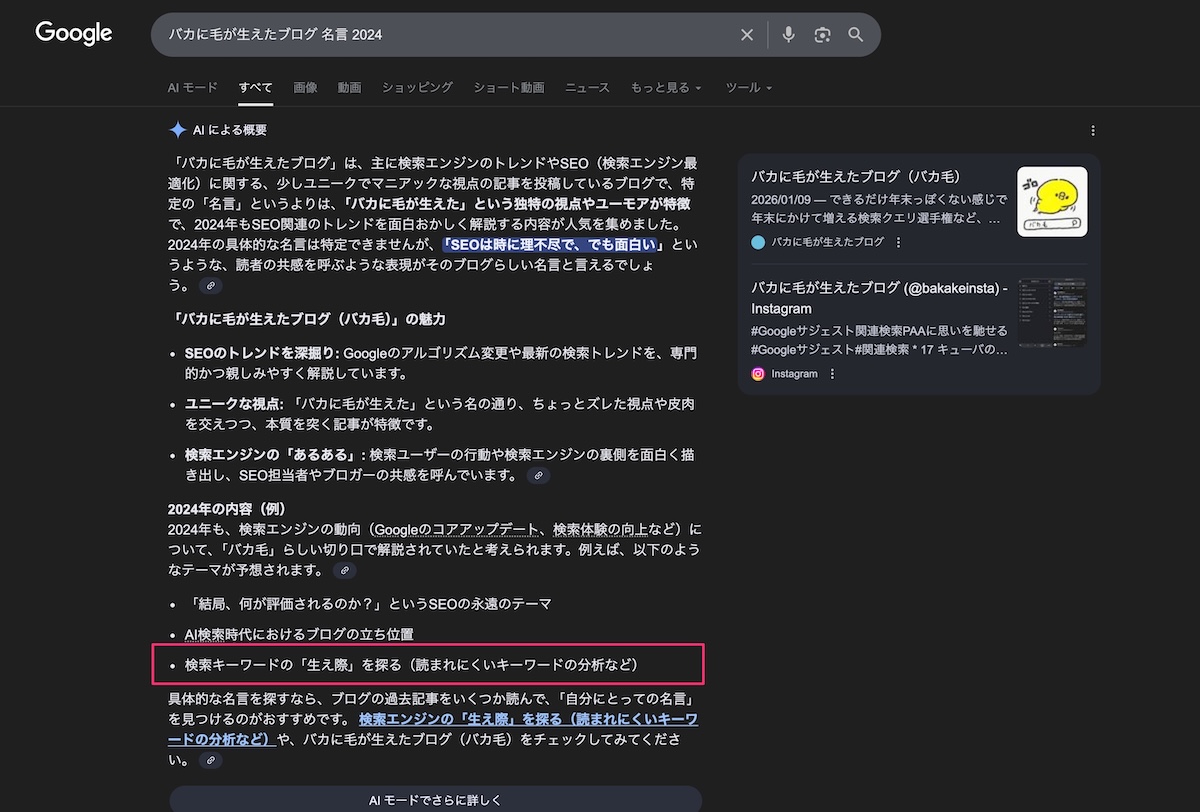Start voice search with microphone icon
Image resolution: width=1200 pixels, height=812 pixels.
(x=789, y=35)
